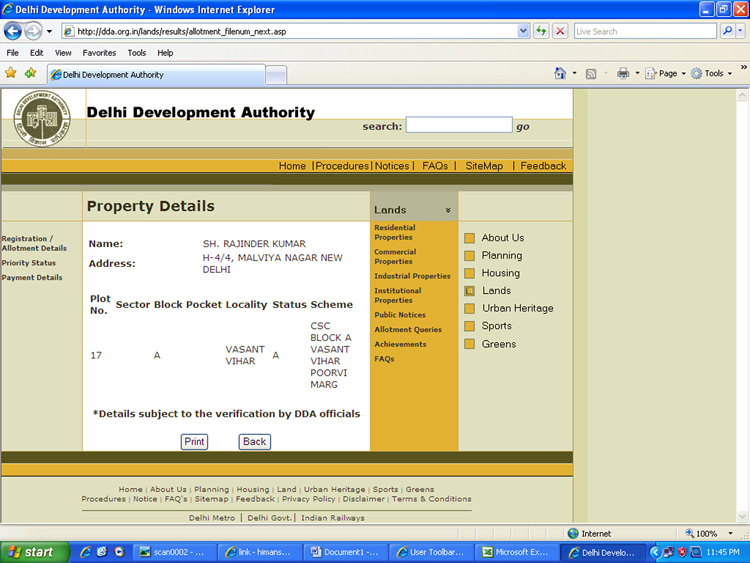750x563 pixels.
Task: Click the RSS feeds icon
Action: [x=591, y=73]
